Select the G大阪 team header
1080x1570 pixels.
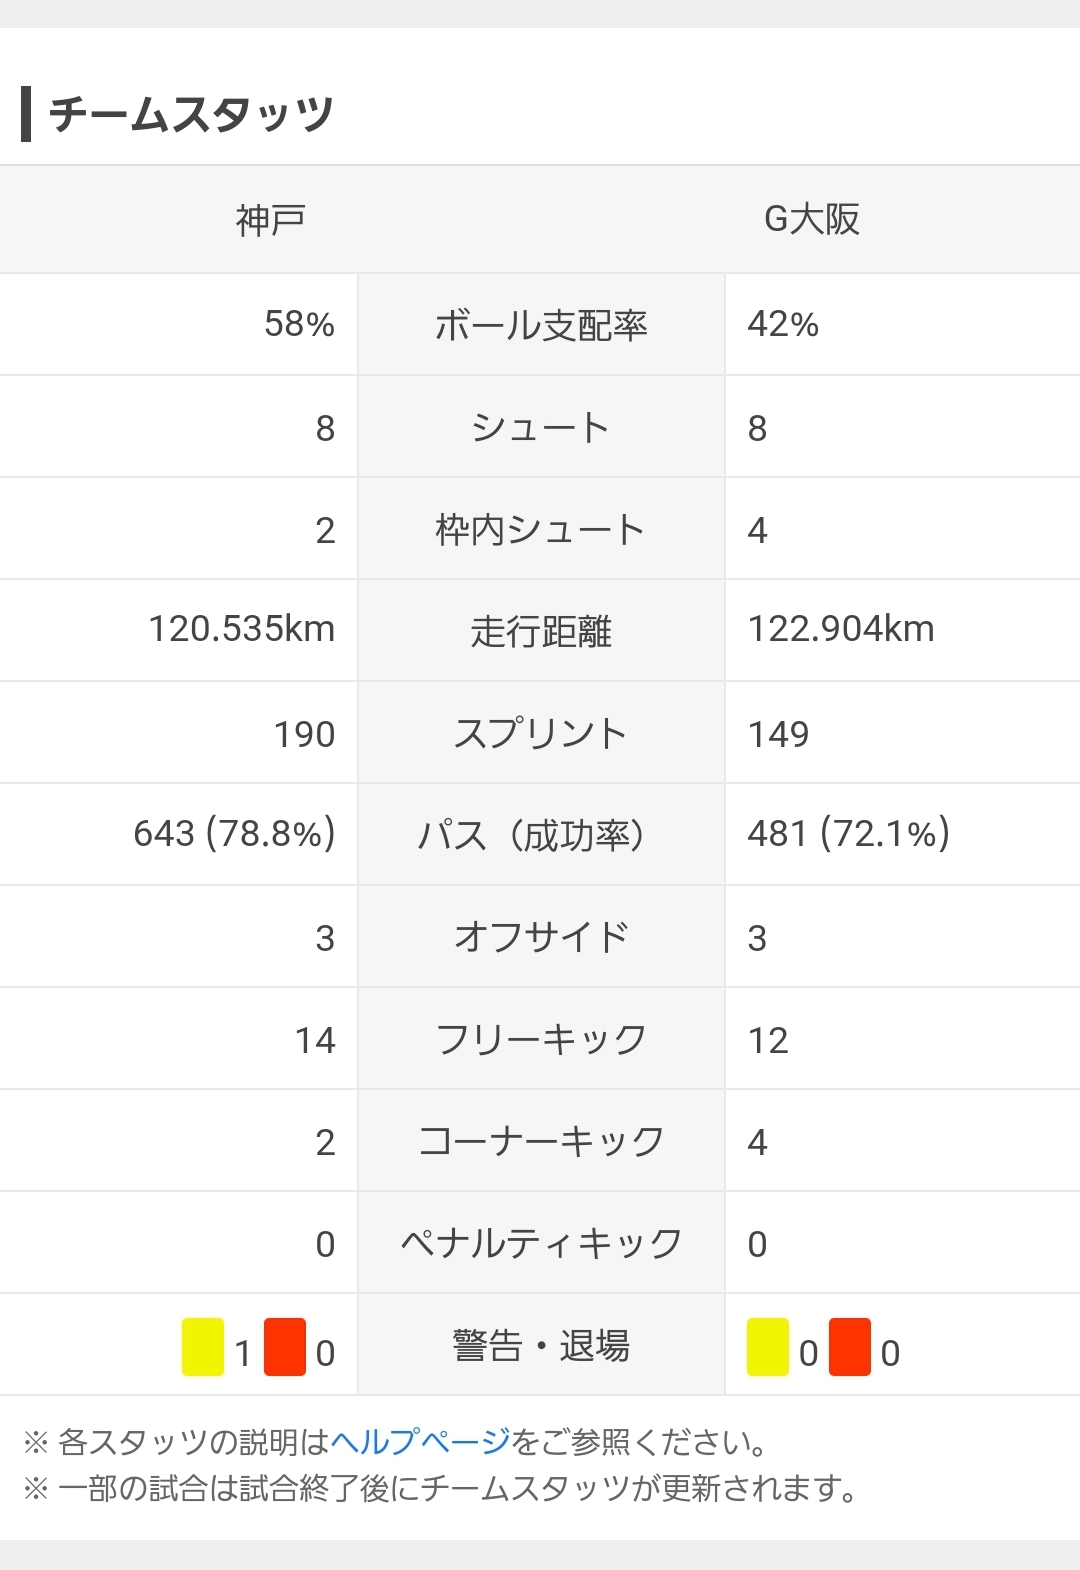coord(812,220)
